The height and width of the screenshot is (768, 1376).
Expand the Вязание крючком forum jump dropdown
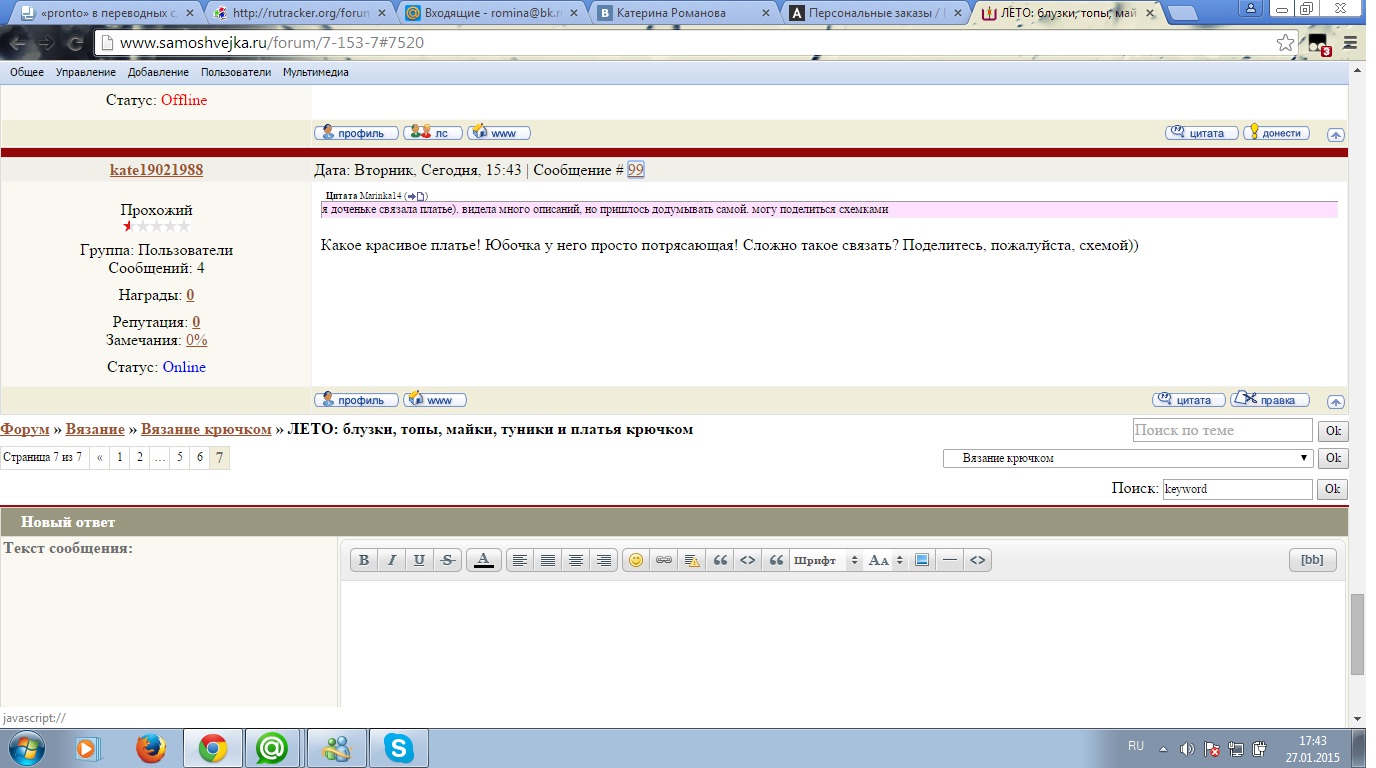tap(1128, 458)
